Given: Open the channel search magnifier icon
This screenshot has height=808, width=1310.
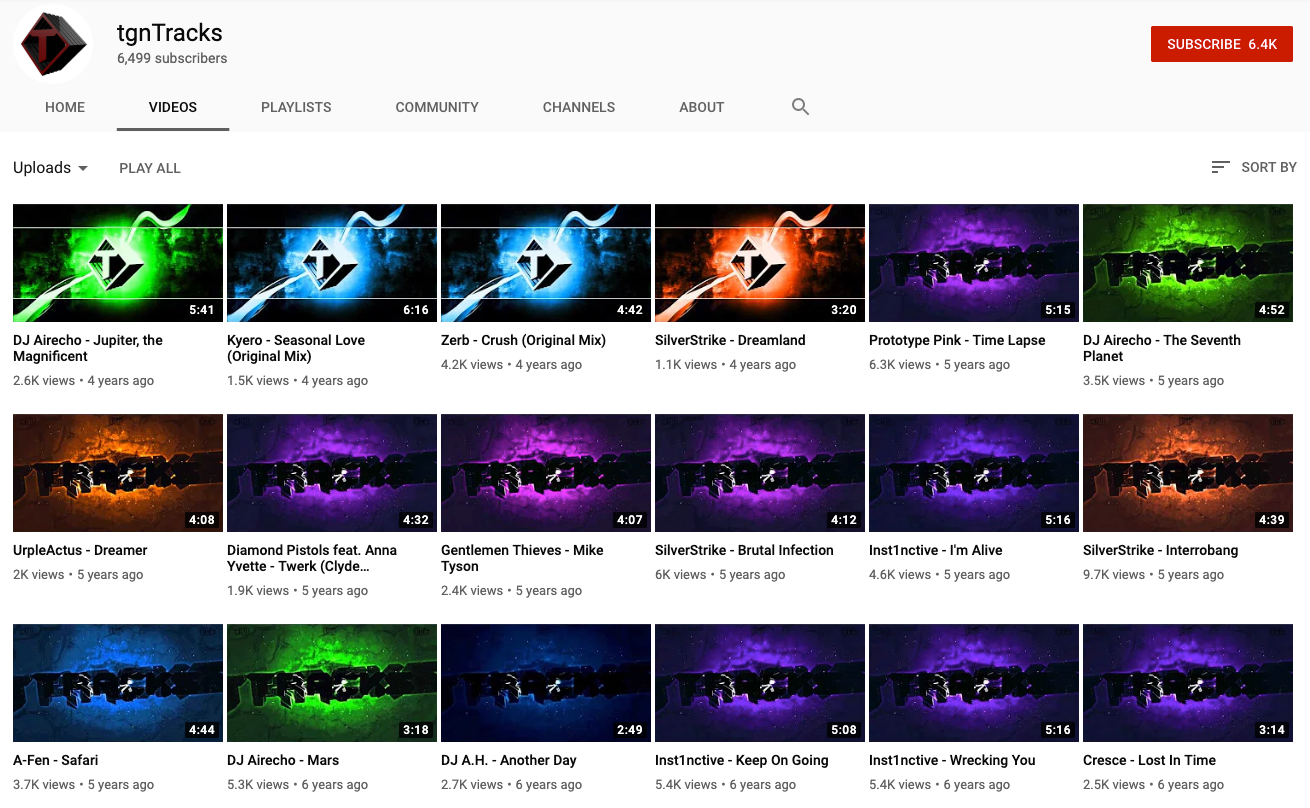Looking at the screenshot, I should (800, 106).
